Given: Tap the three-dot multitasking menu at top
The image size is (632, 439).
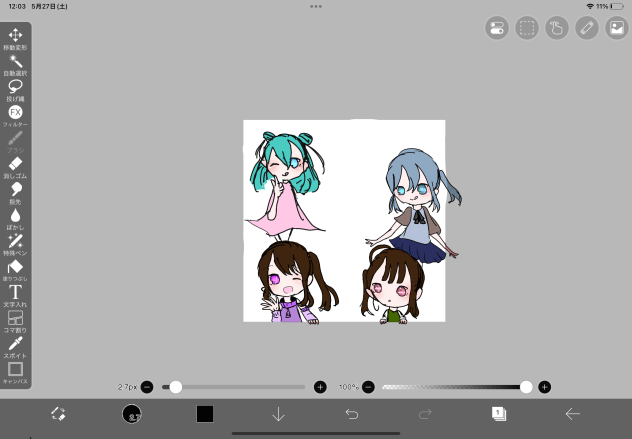Looking at the screenshot, I should pyautogui.click(x=316, y=6).
